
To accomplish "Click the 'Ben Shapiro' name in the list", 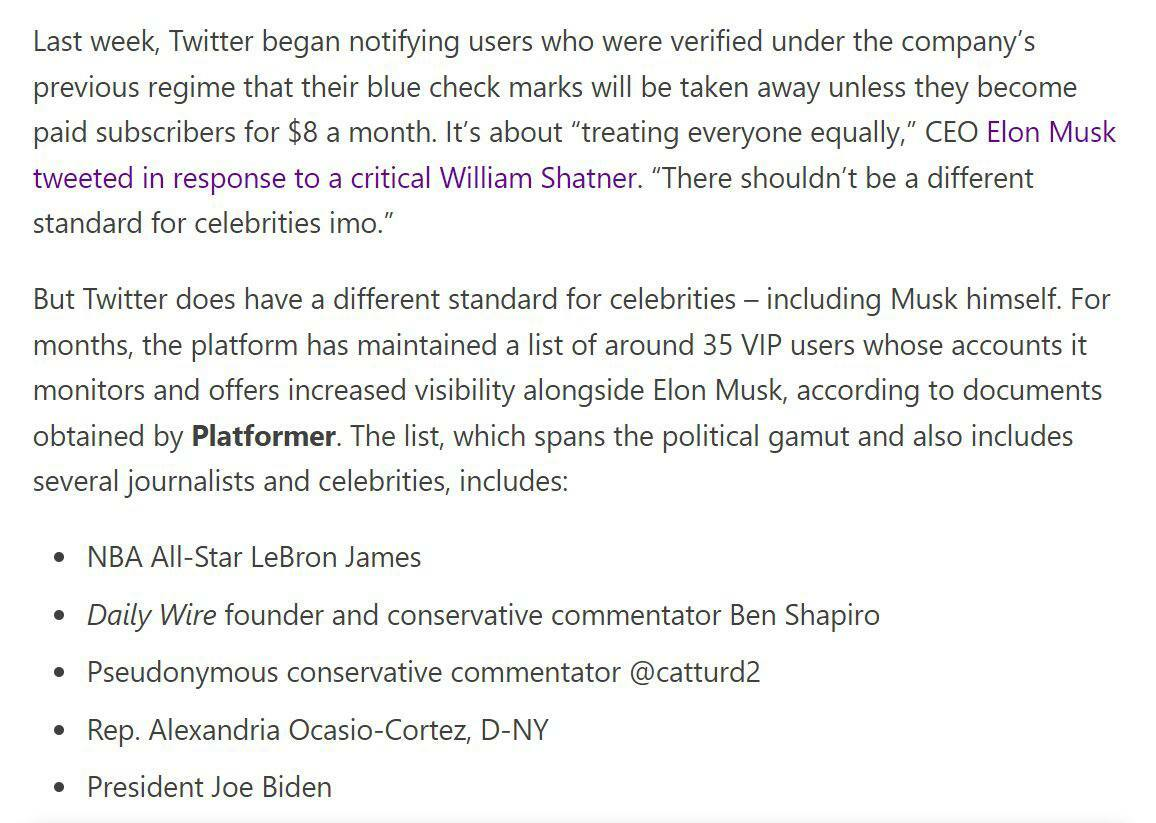I will coord(804,615).
